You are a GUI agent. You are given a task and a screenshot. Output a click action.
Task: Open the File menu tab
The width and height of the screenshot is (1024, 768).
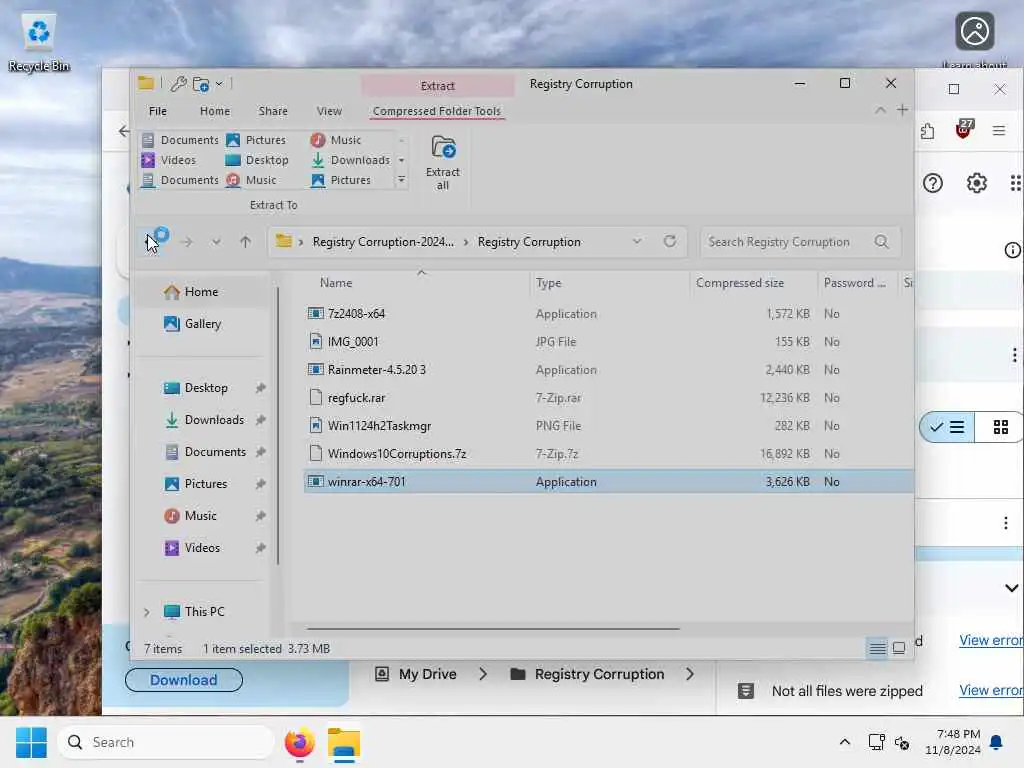(x=158, y=111)
